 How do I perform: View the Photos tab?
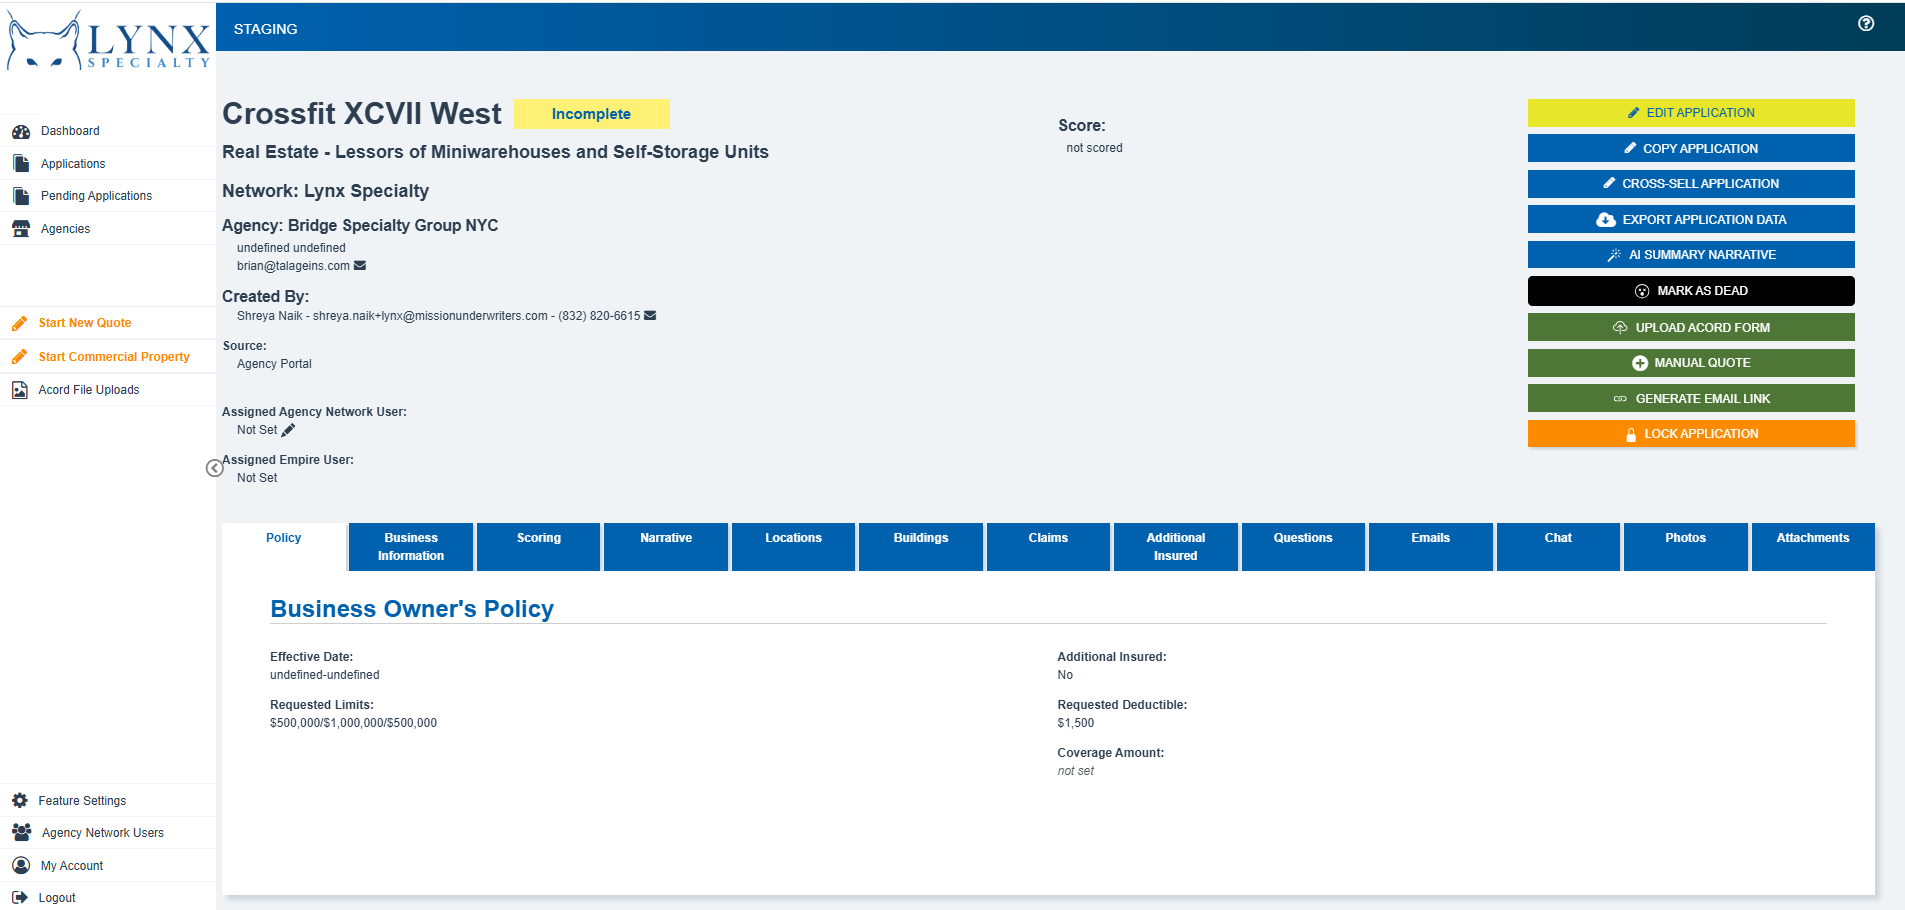[1686, 547]
